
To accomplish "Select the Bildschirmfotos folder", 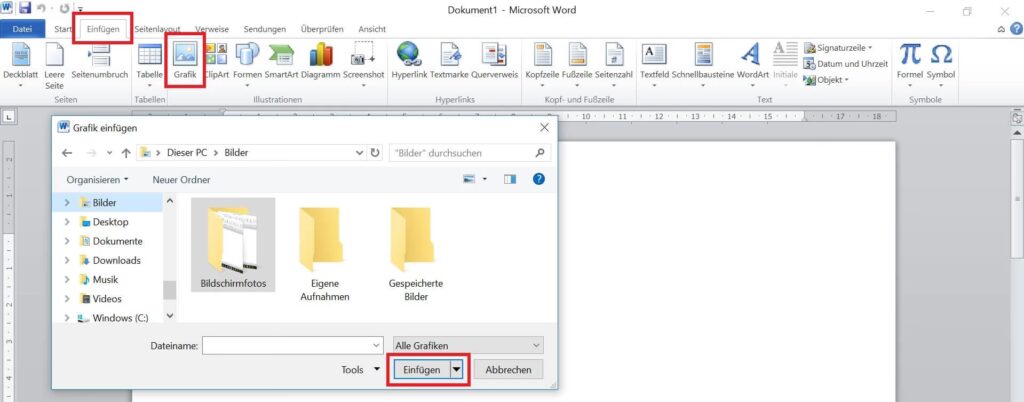I will [232, 245].
